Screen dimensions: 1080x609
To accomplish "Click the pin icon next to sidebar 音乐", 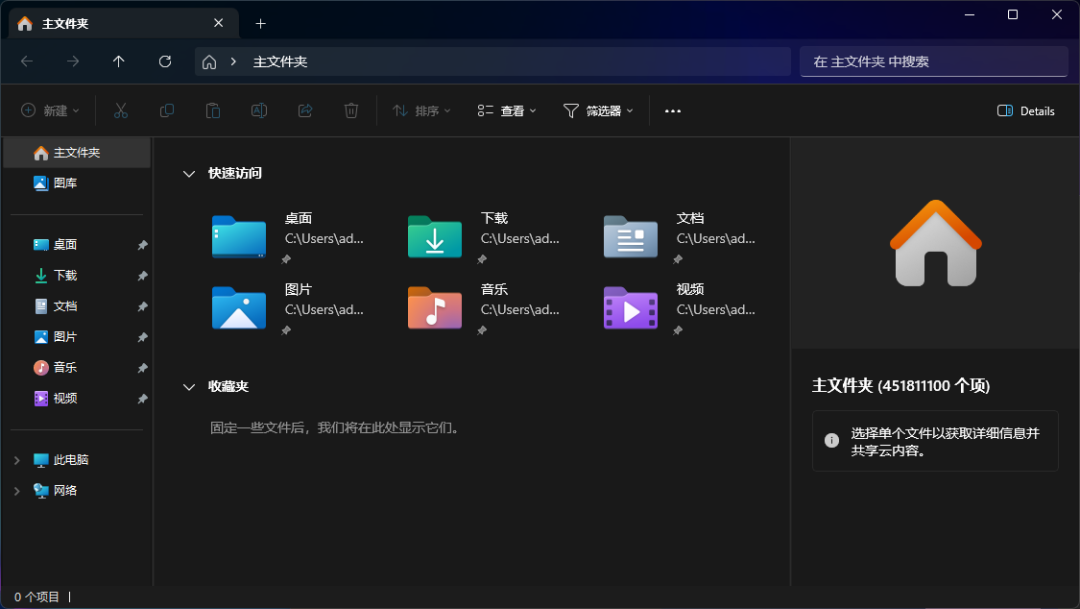I will click(142, 368).
